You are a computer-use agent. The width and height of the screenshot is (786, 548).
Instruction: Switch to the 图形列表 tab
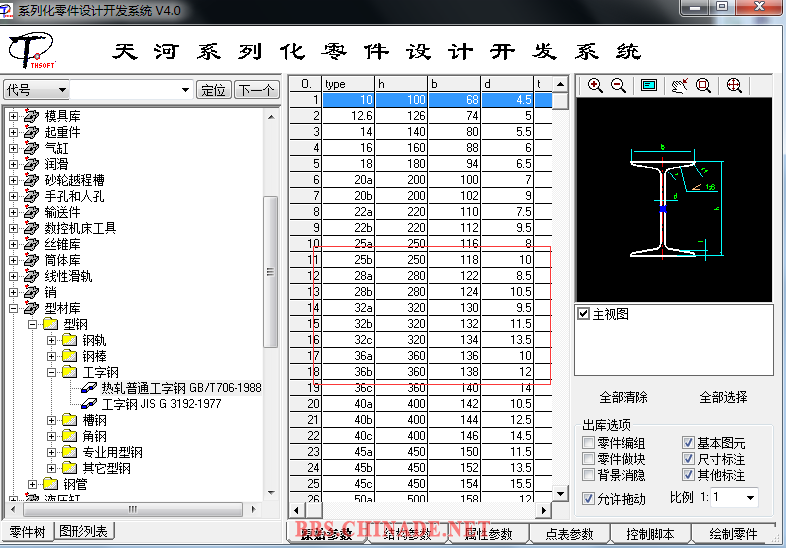click(83, 531)
